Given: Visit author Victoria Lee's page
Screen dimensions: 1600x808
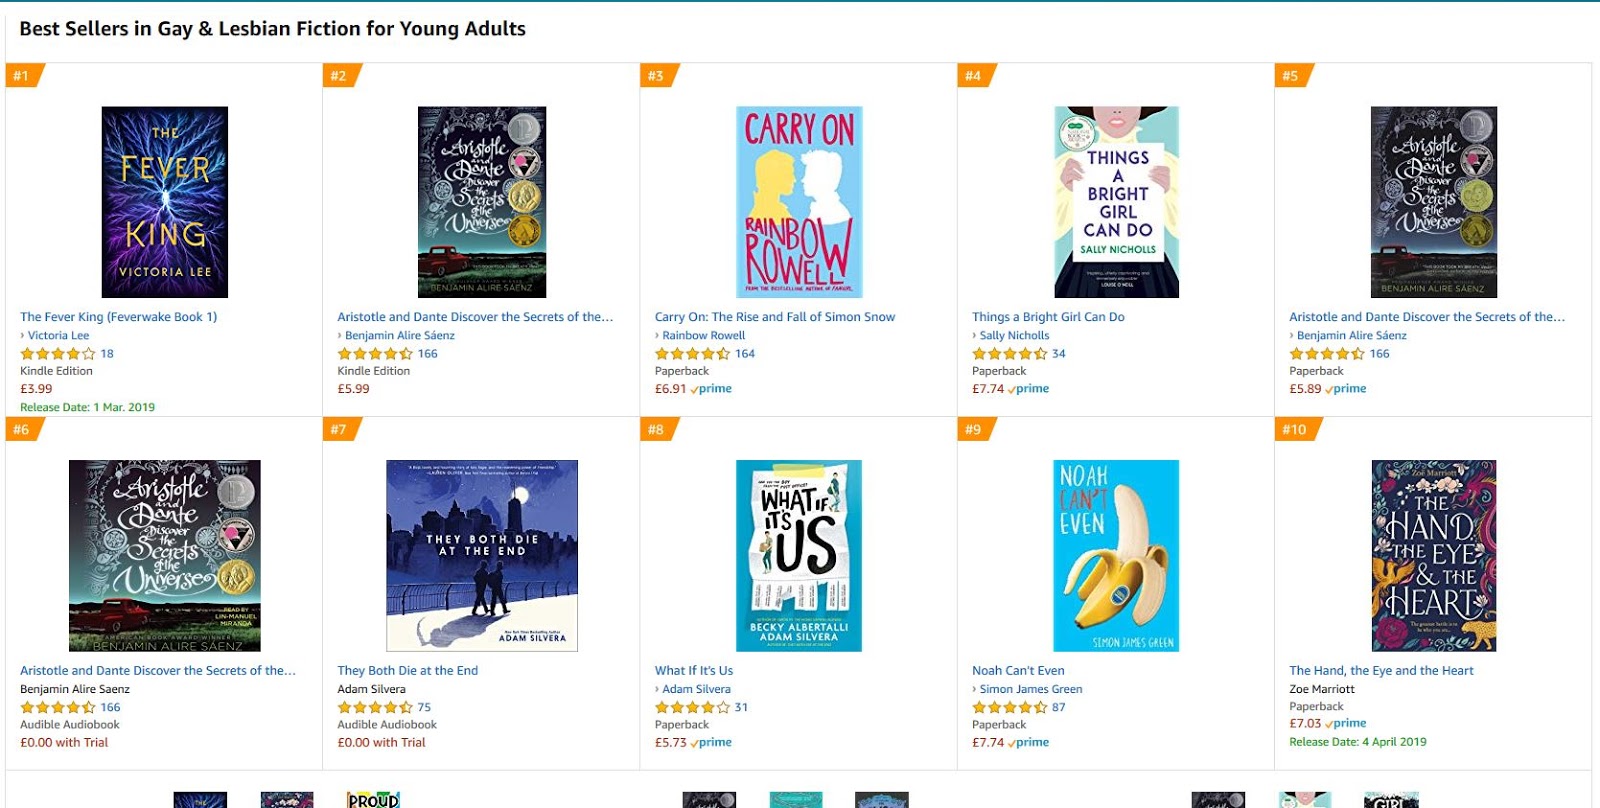Looking at the screenshot, I should [x=58, y=336].
